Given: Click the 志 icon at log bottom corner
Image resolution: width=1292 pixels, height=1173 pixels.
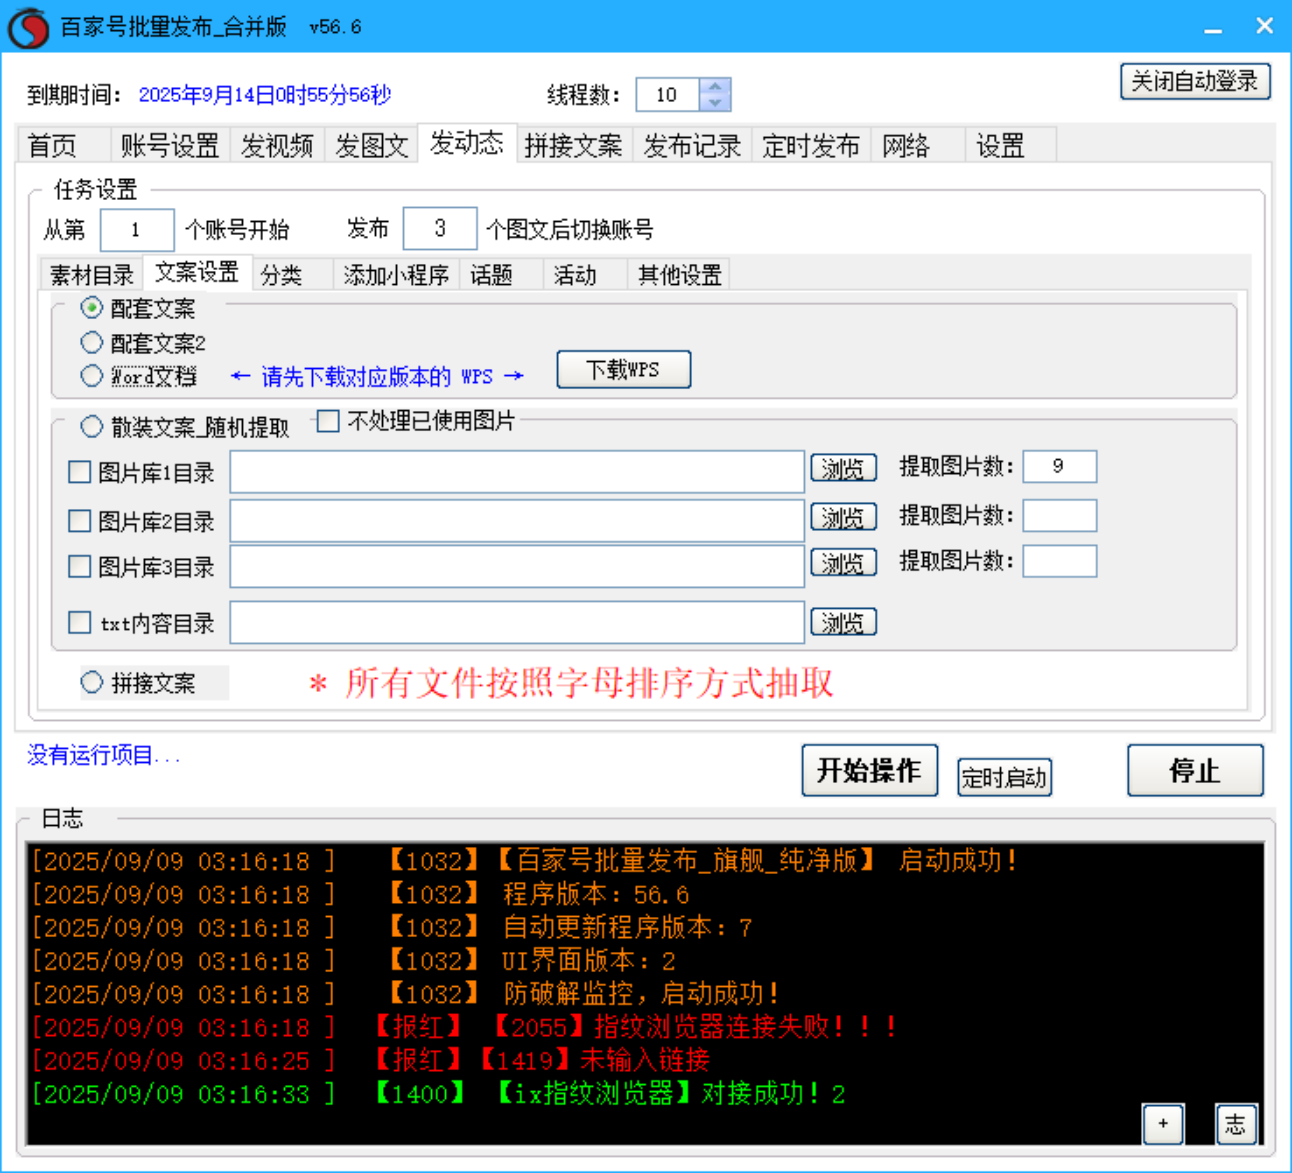Looking at the screenshot, I should (1236, 1124).
